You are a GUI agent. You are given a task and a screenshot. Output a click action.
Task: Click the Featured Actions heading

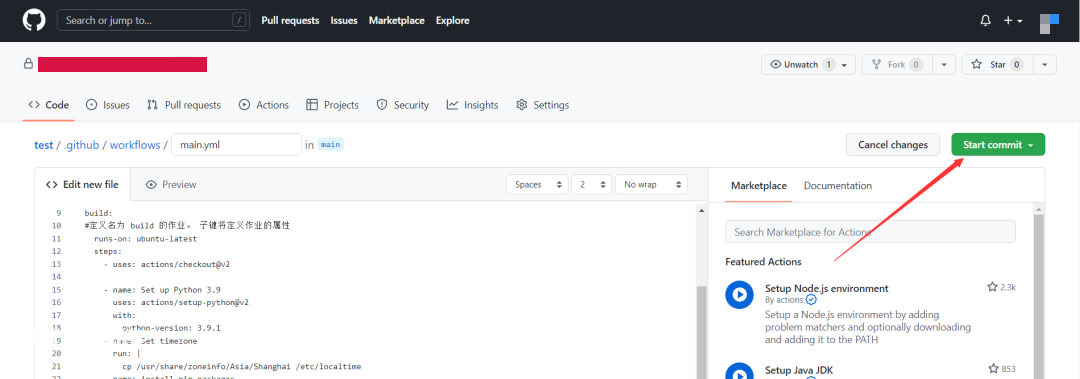tap(763, 262)
